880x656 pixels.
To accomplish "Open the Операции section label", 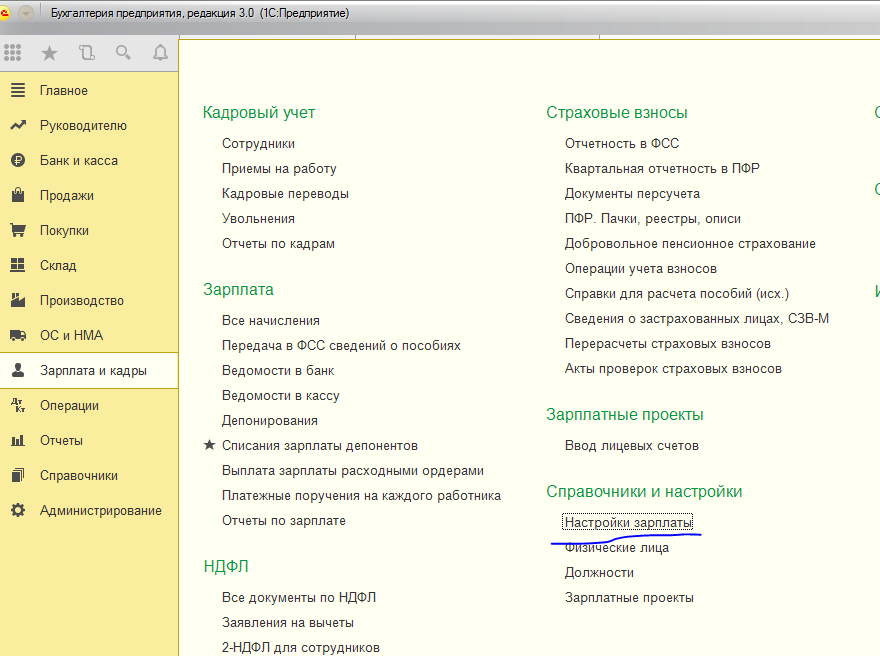I will (x=69, y=405).
